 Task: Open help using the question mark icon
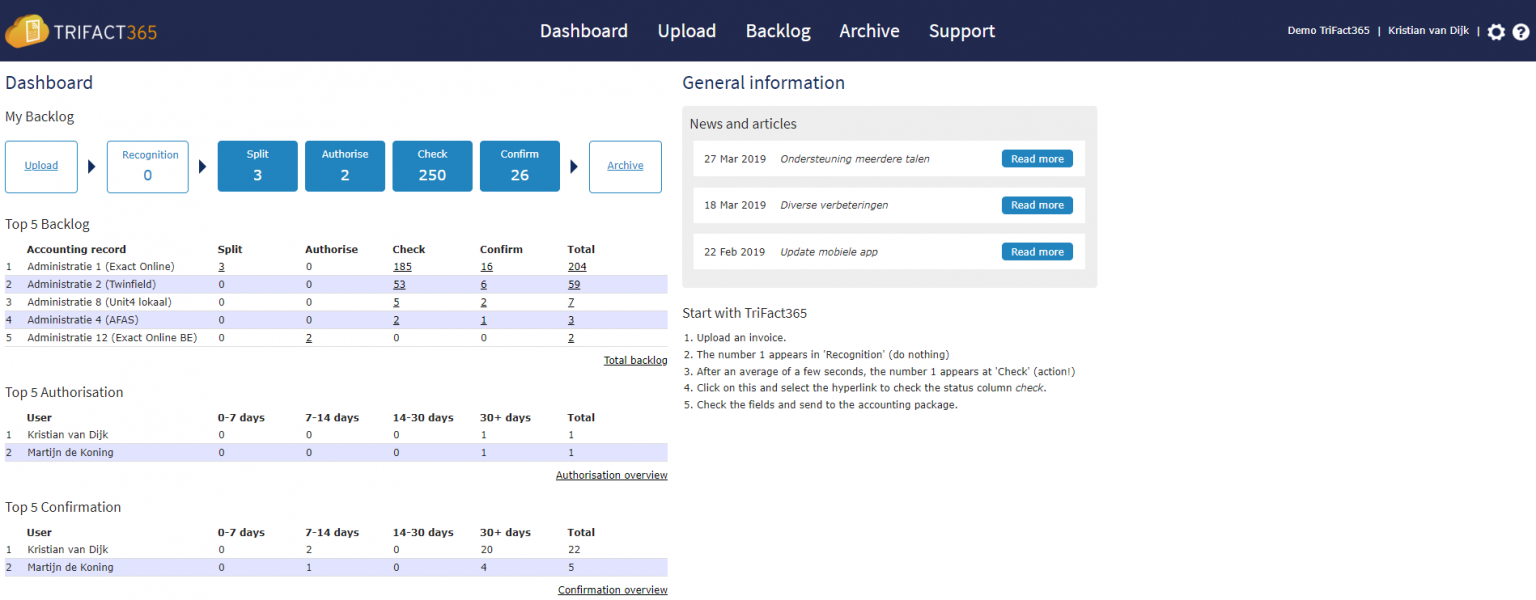coord(1523,31)
